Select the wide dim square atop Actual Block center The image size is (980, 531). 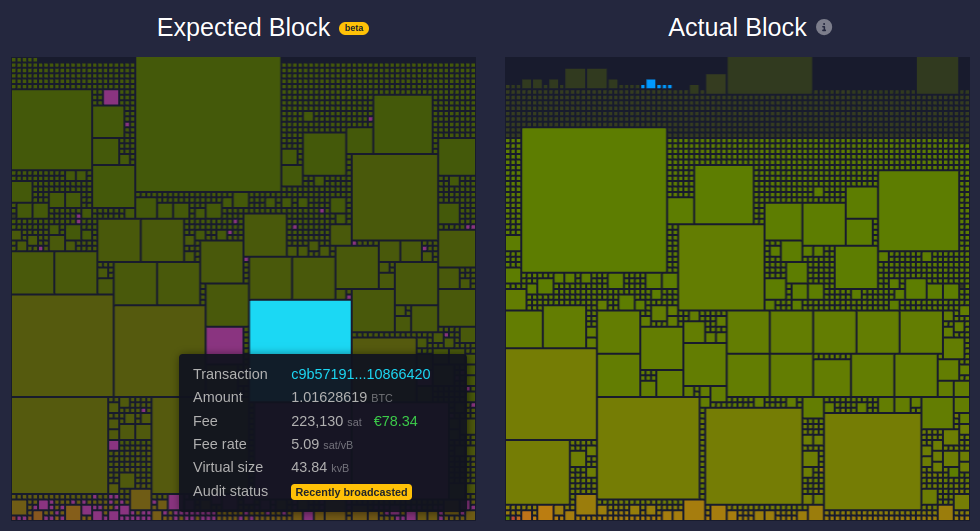[769, 75]
